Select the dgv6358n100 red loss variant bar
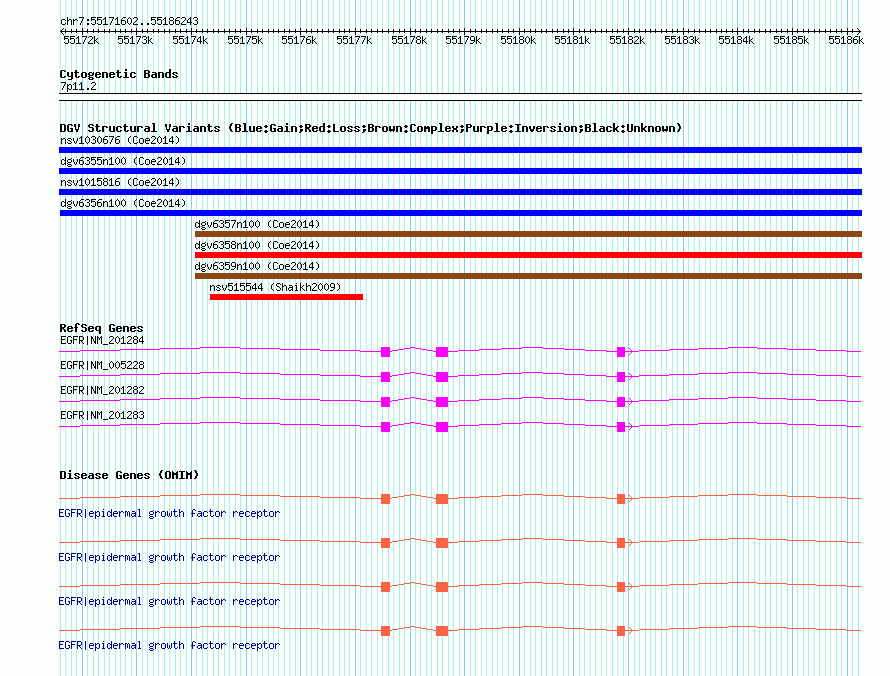Image resolution: width=890 pixels, height=676 pixels. [x=528, y=255]
